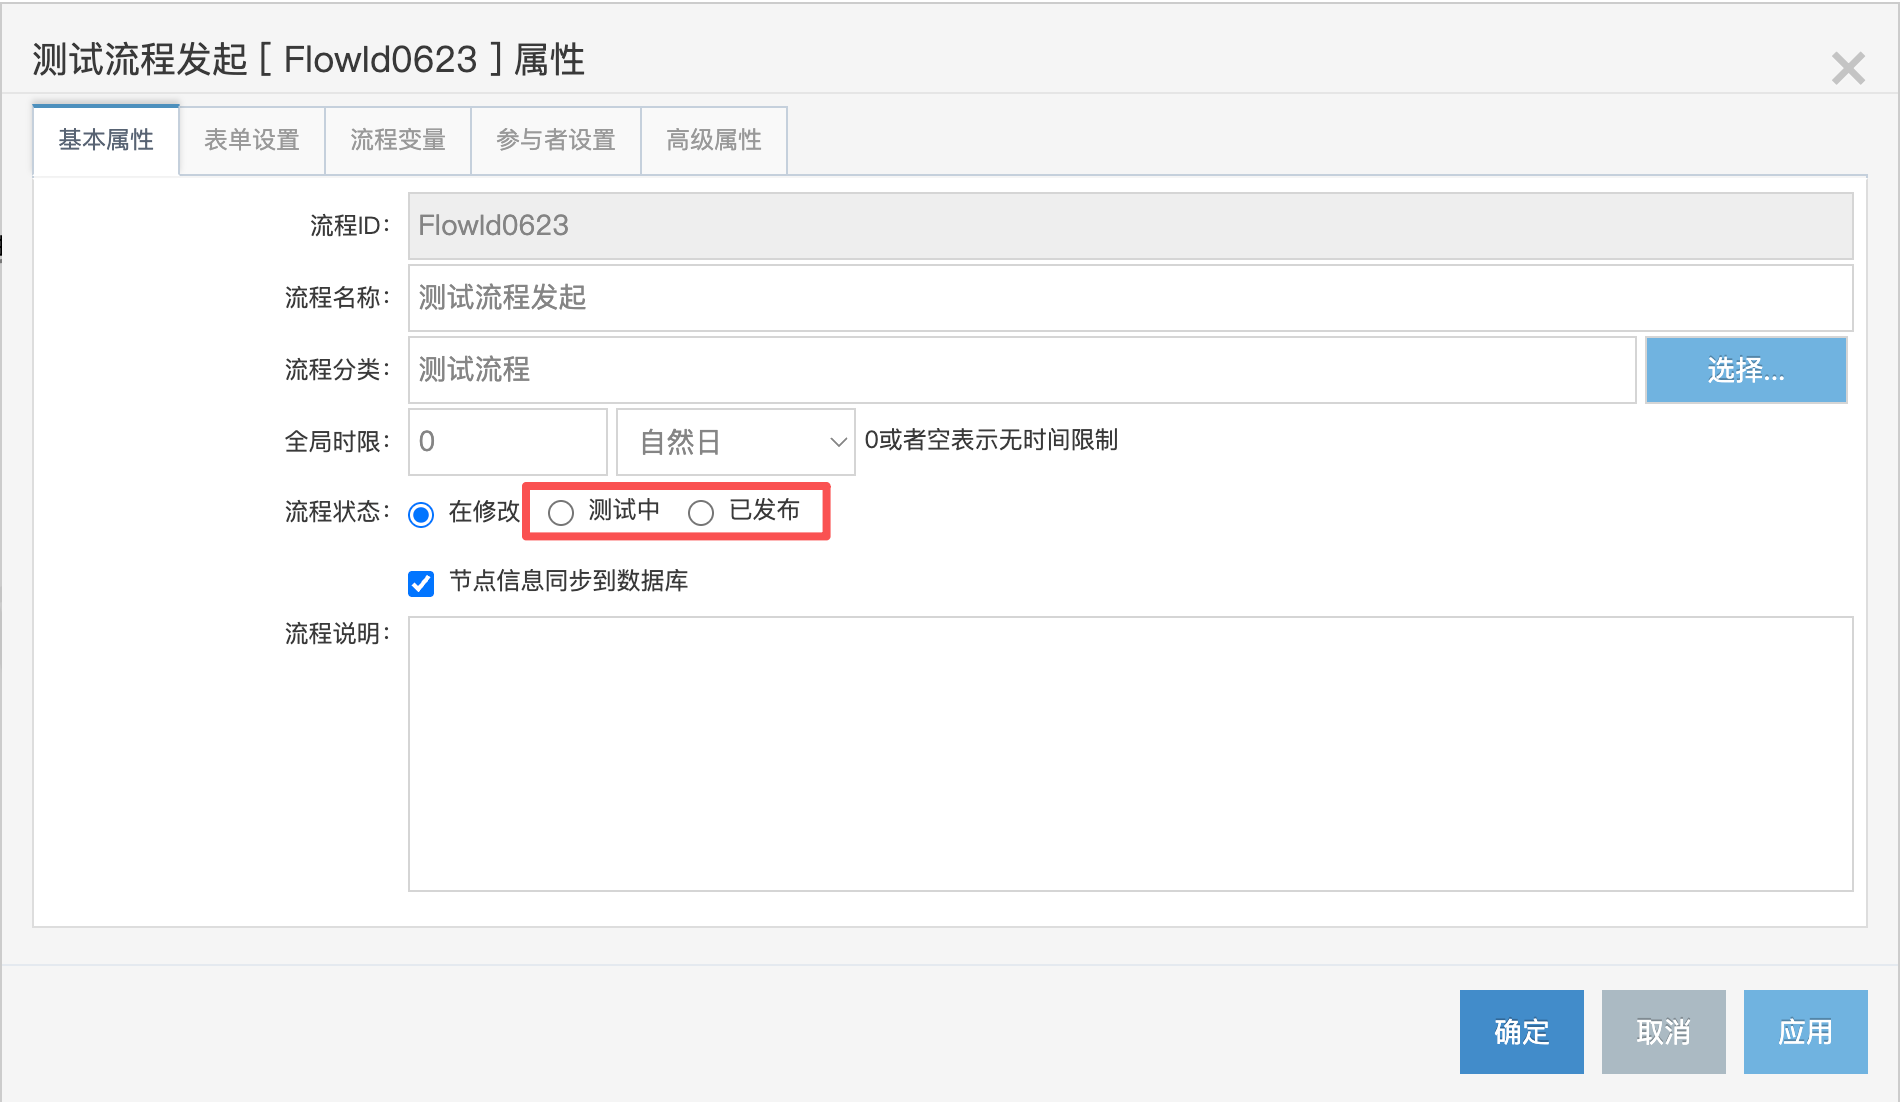Click the 选择... button for 流程分类
This screenshot has height=1102, width=1904.
1746,370
